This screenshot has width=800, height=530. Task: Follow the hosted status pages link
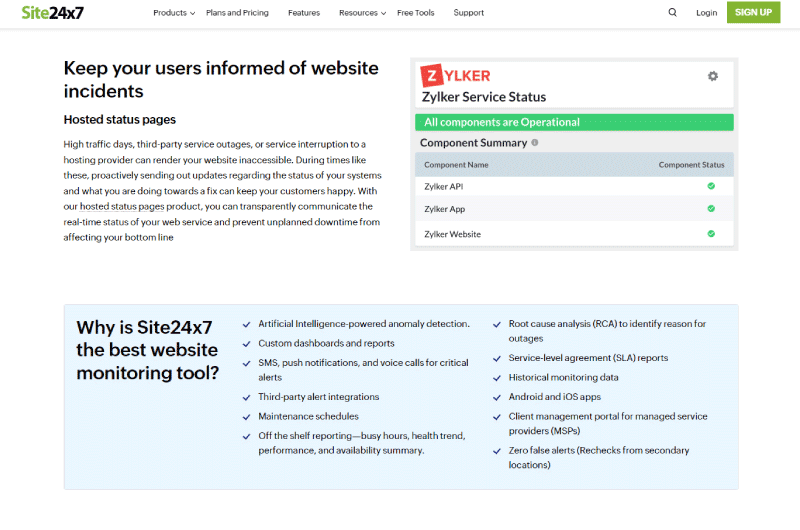point(122,207)
